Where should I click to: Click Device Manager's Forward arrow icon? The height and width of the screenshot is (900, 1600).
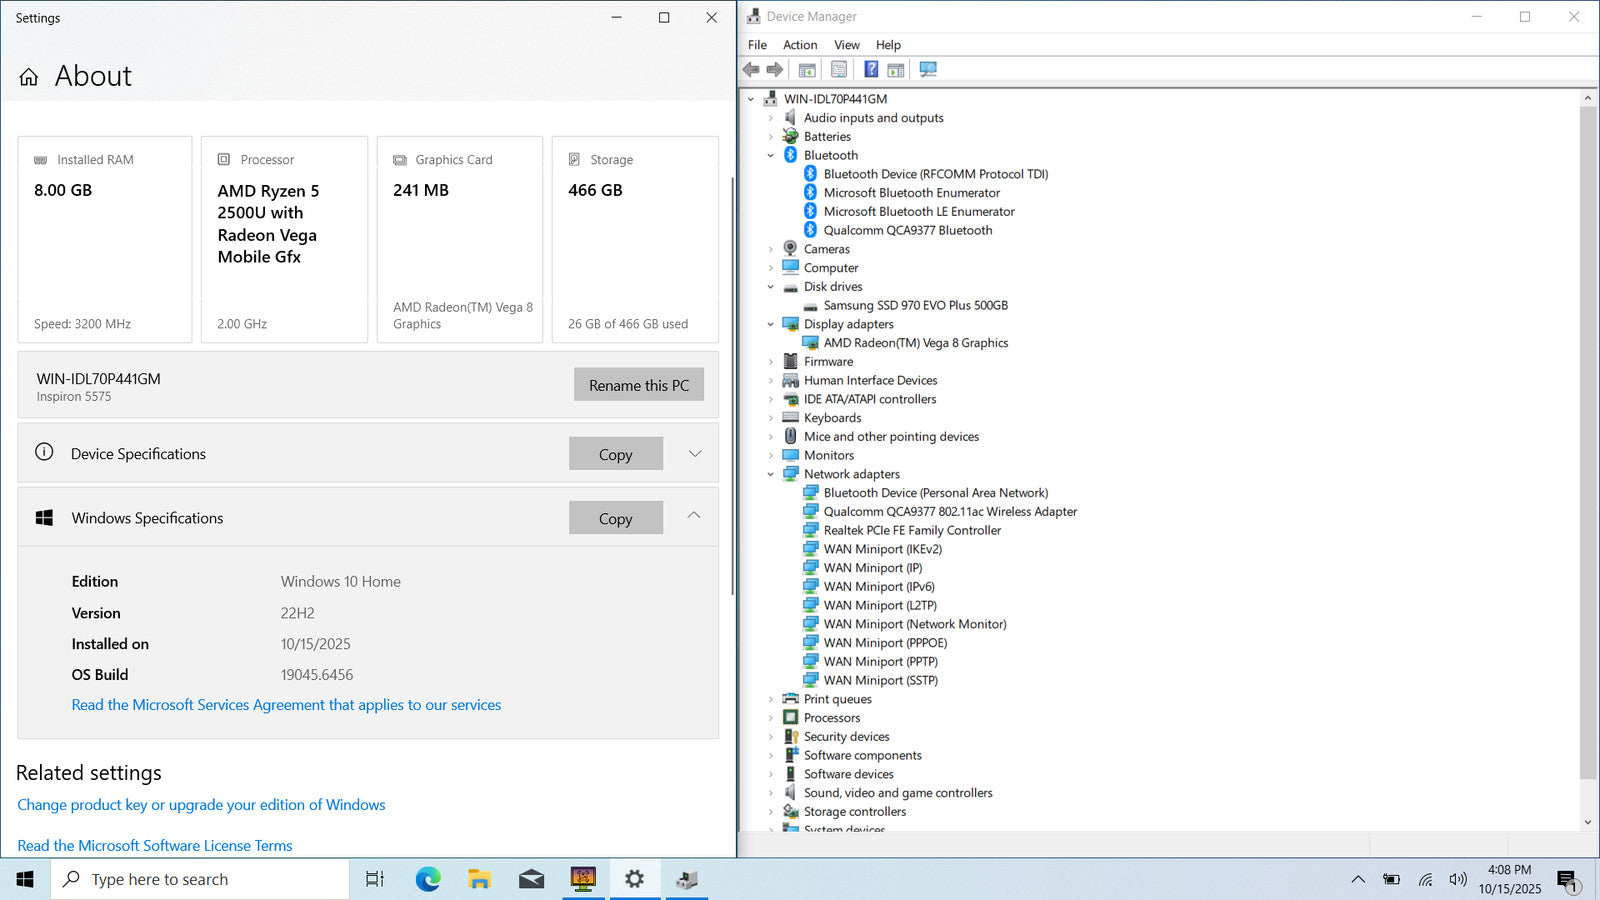(x=775, y=69)
